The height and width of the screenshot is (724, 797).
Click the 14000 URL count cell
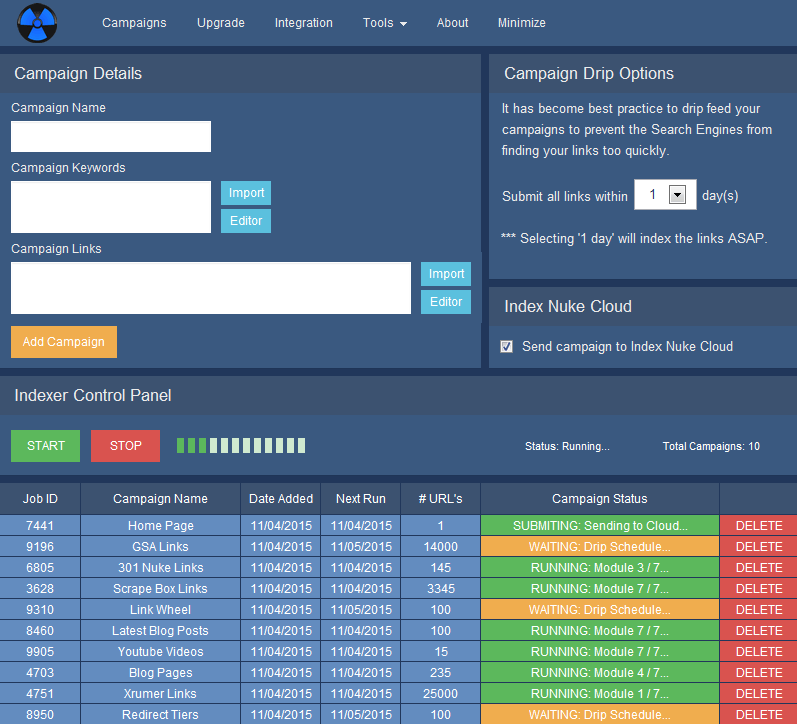click(x=441, y=547)
